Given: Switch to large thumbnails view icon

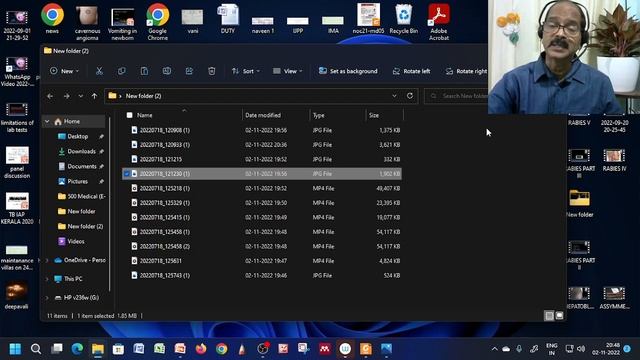Looking at the screenshot, I should [559, 316].
